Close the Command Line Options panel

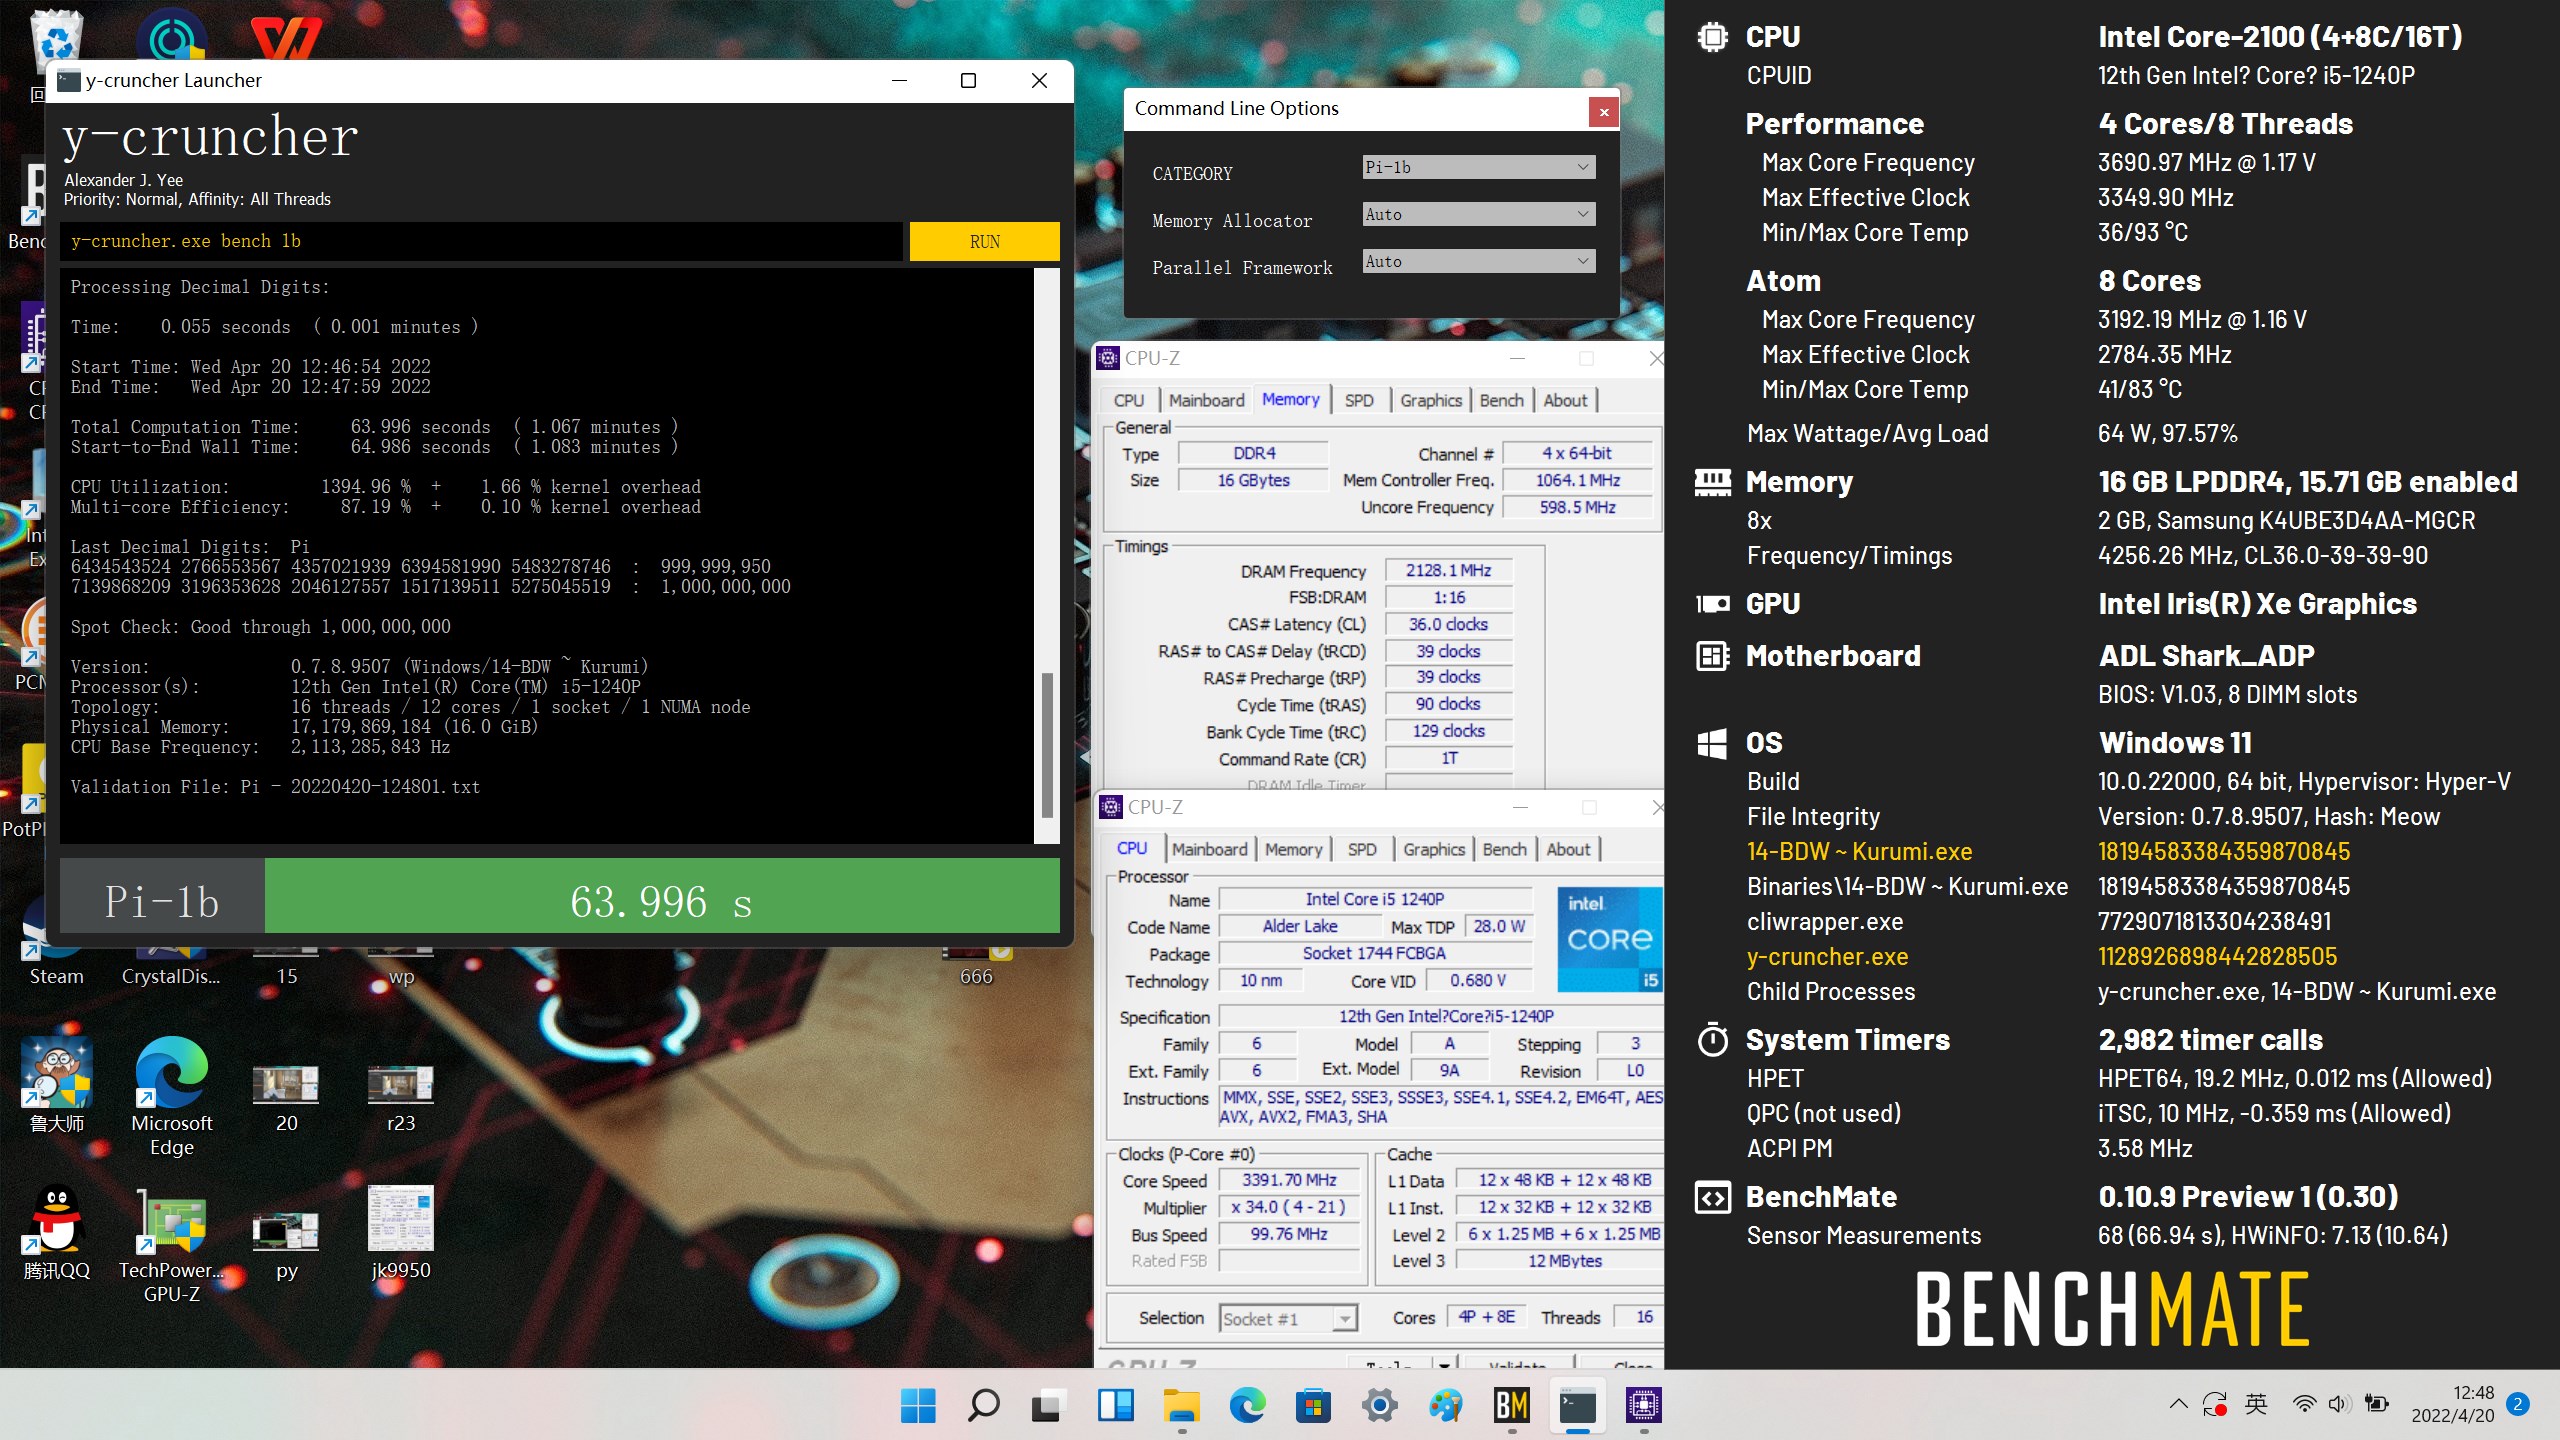pyautogui.click(x=1603, y=112)
